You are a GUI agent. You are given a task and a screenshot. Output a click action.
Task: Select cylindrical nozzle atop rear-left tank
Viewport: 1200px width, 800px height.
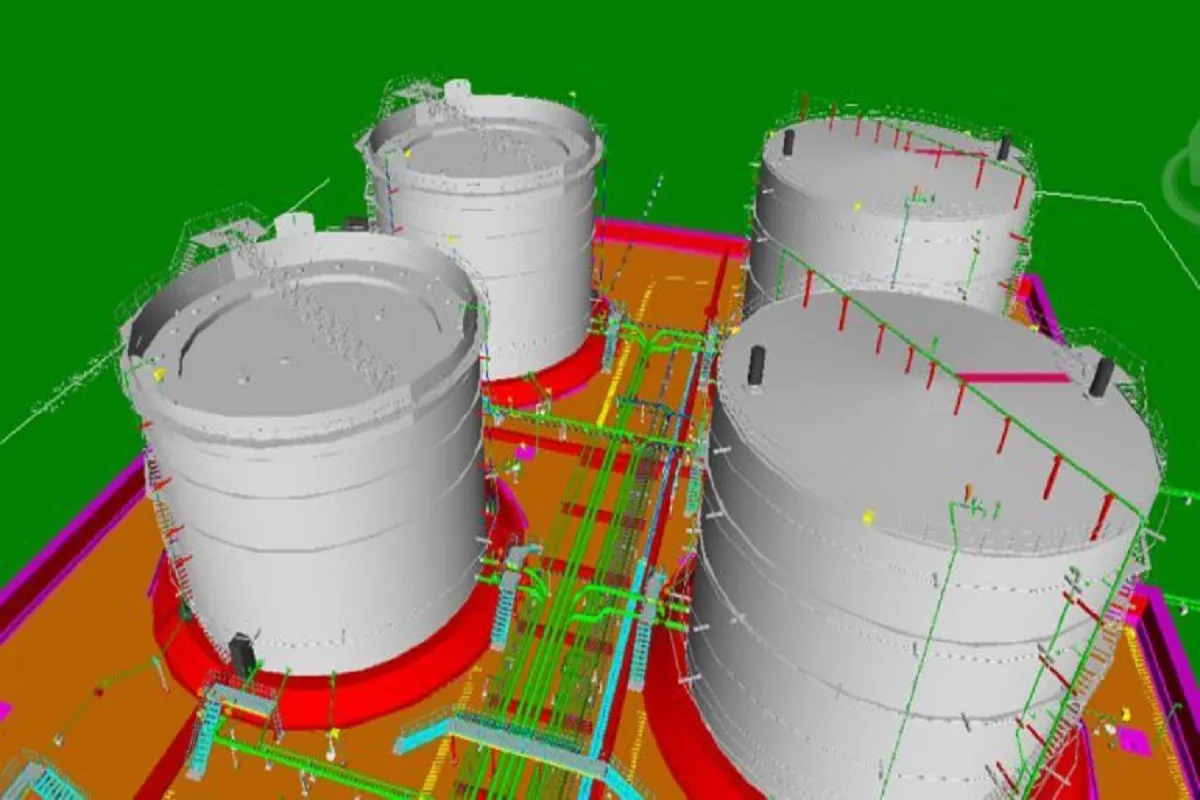coord(459,91)
